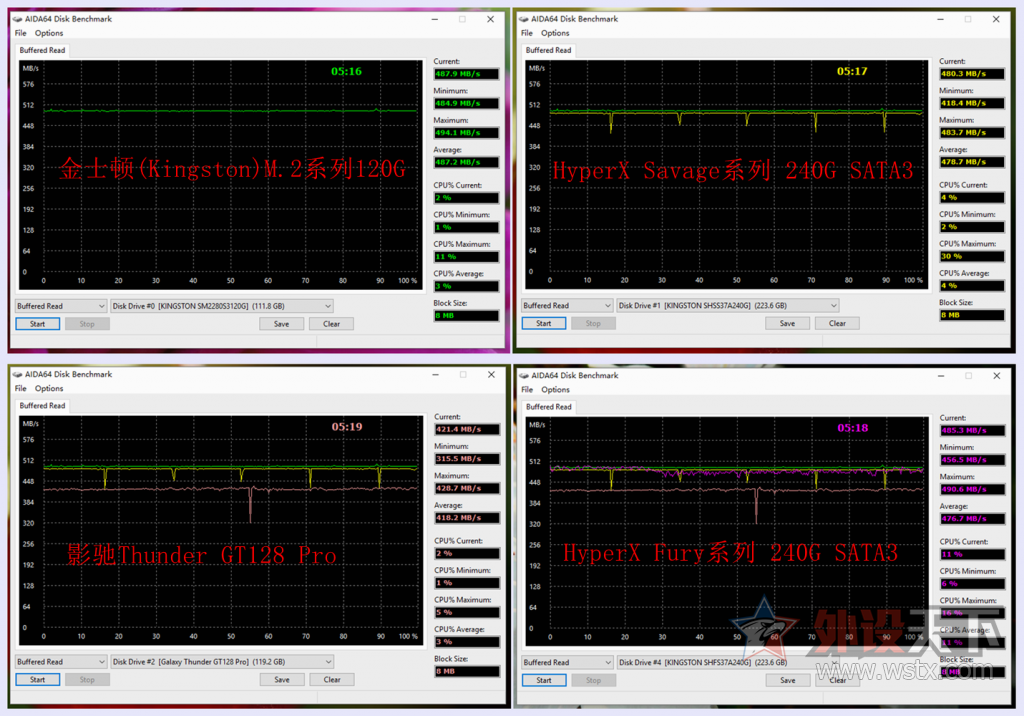Expand test type dropdown in SHFS37A240G window
1024x716 pixels.
pyautogui.click(x=567, y=662)
